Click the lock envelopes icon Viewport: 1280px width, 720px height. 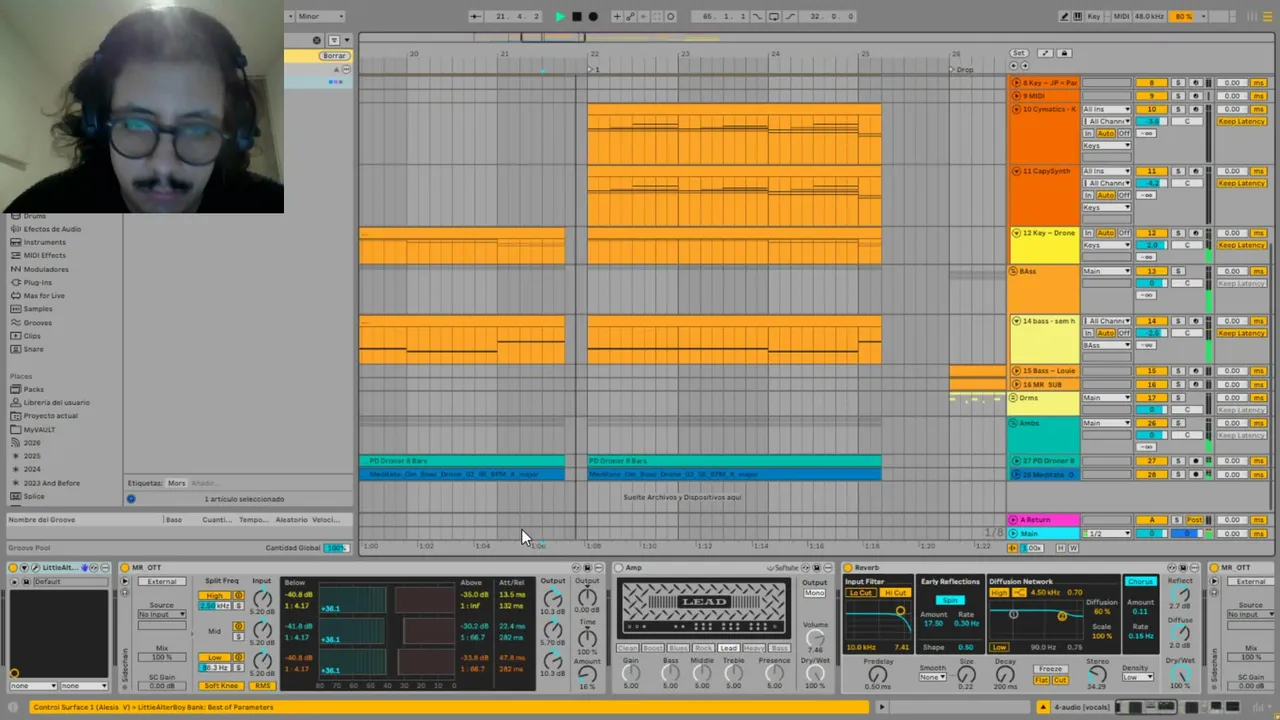pyautogui.click(x=1064, y=53)
